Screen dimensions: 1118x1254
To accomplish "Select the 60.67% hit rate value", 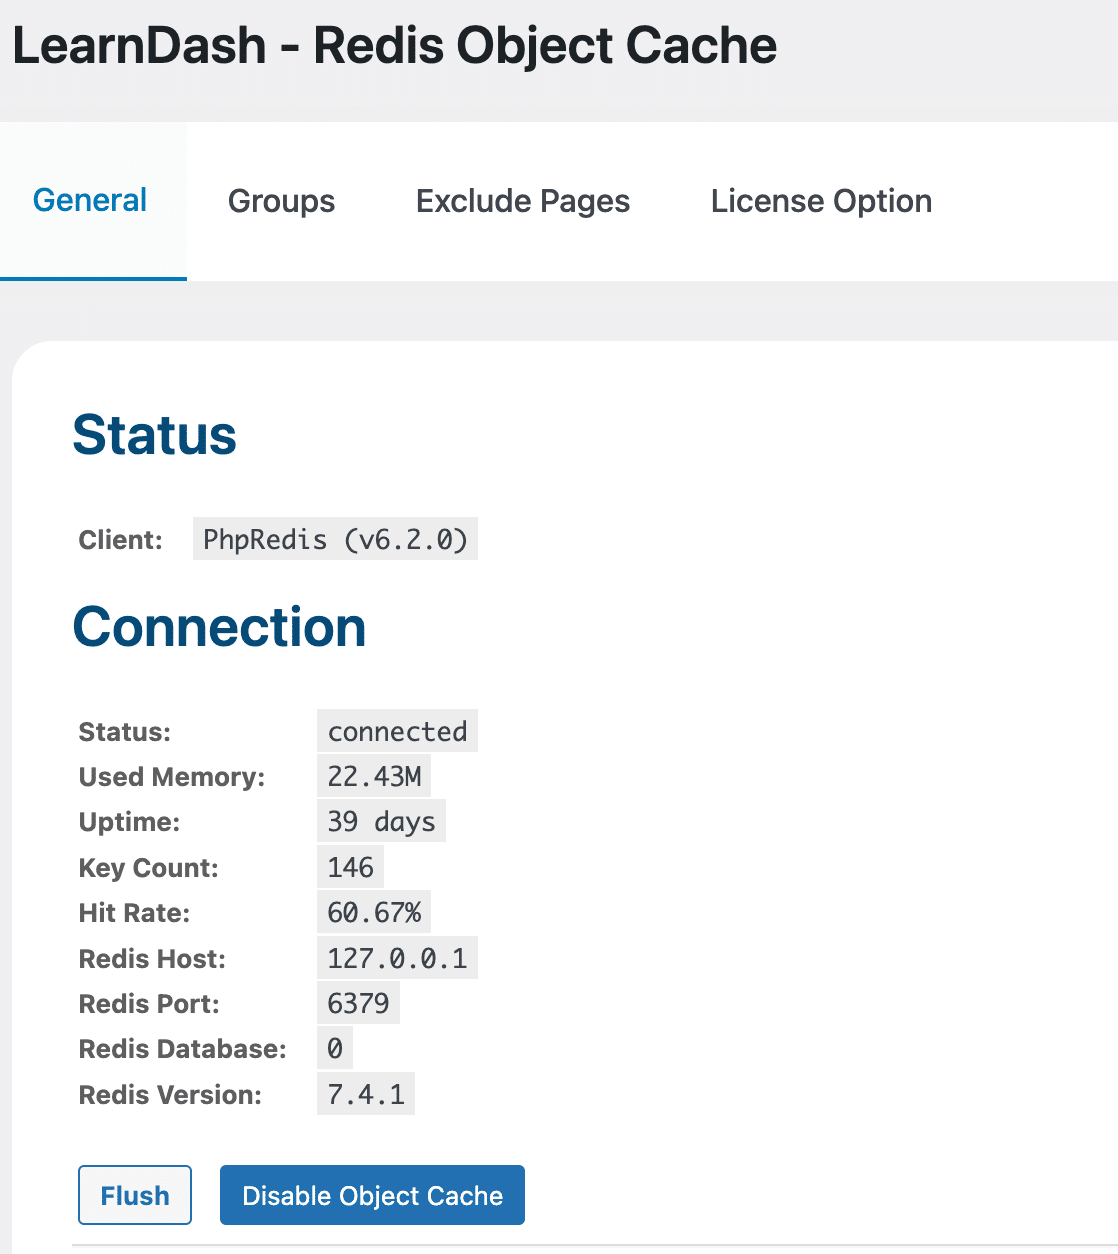I will pyautogui.click(x=374, y=912).
